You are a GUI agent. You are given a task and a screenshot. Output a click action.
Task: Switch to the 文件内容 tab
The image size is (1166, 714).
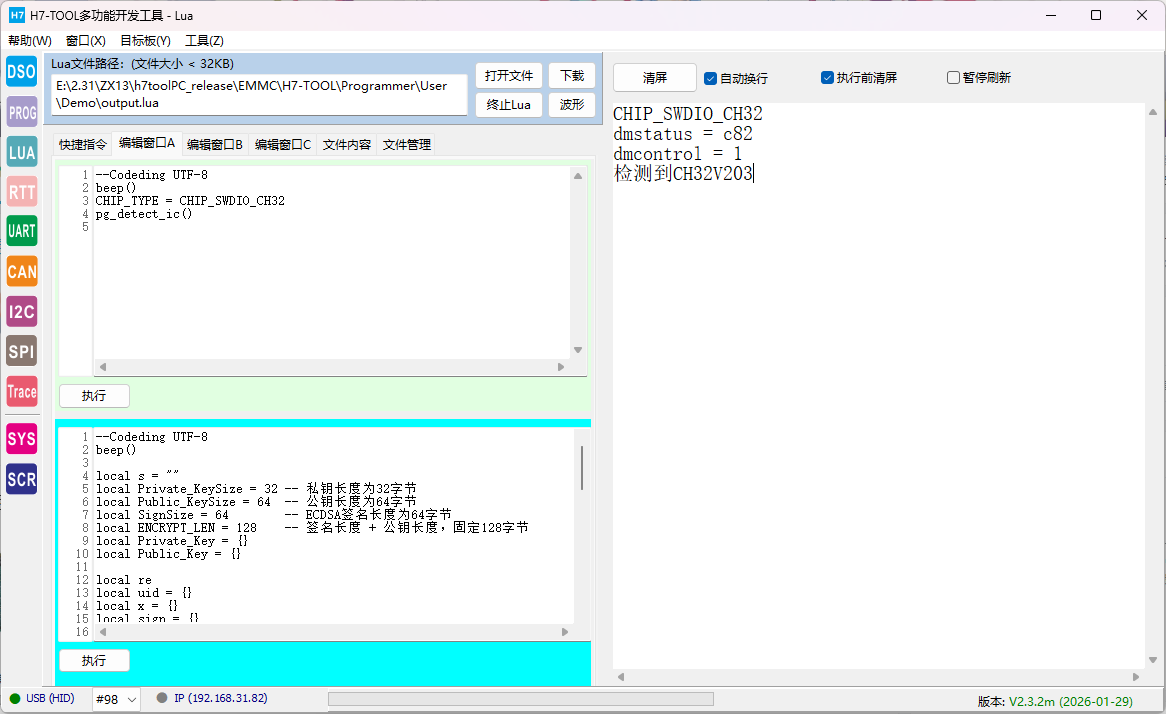pyautogui.click(x=347, y=144)
